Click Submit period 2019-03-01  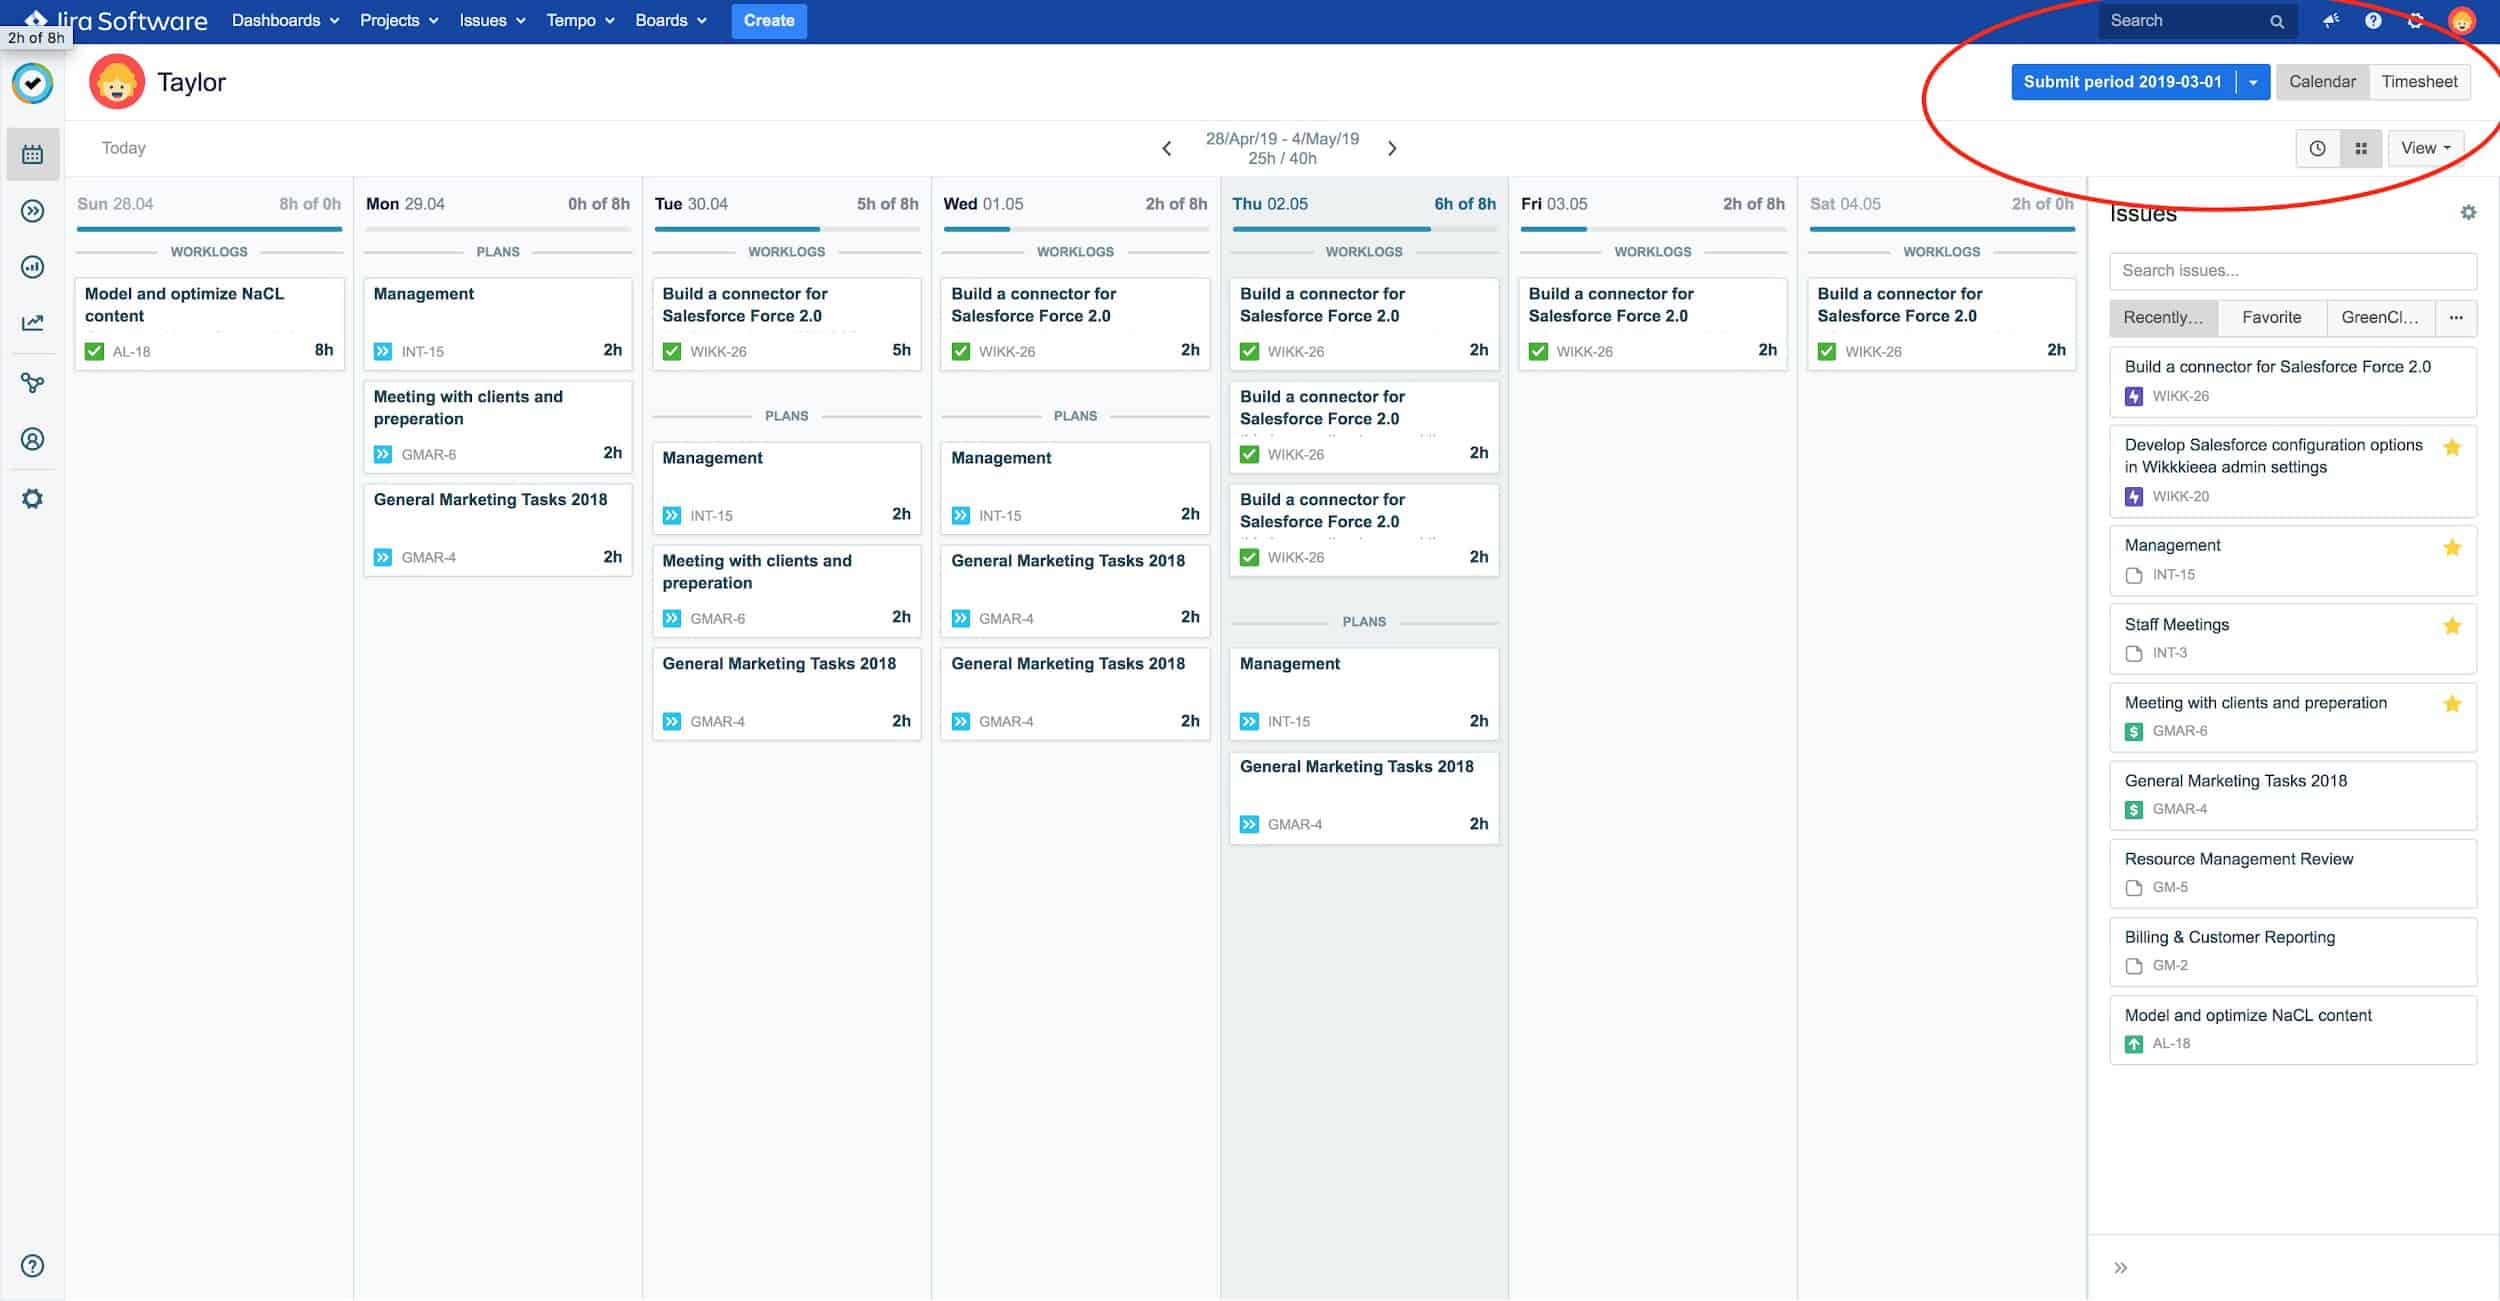(x=2124, y=82)
